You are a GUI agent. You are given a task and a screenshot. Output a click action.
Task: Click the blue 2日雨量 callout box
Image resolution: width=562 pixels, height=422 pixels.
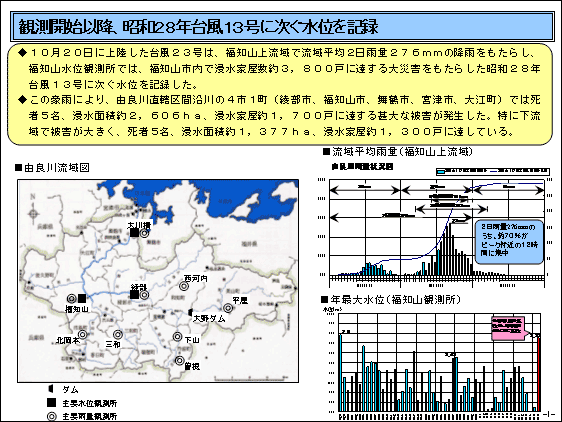tap(509, 242)
